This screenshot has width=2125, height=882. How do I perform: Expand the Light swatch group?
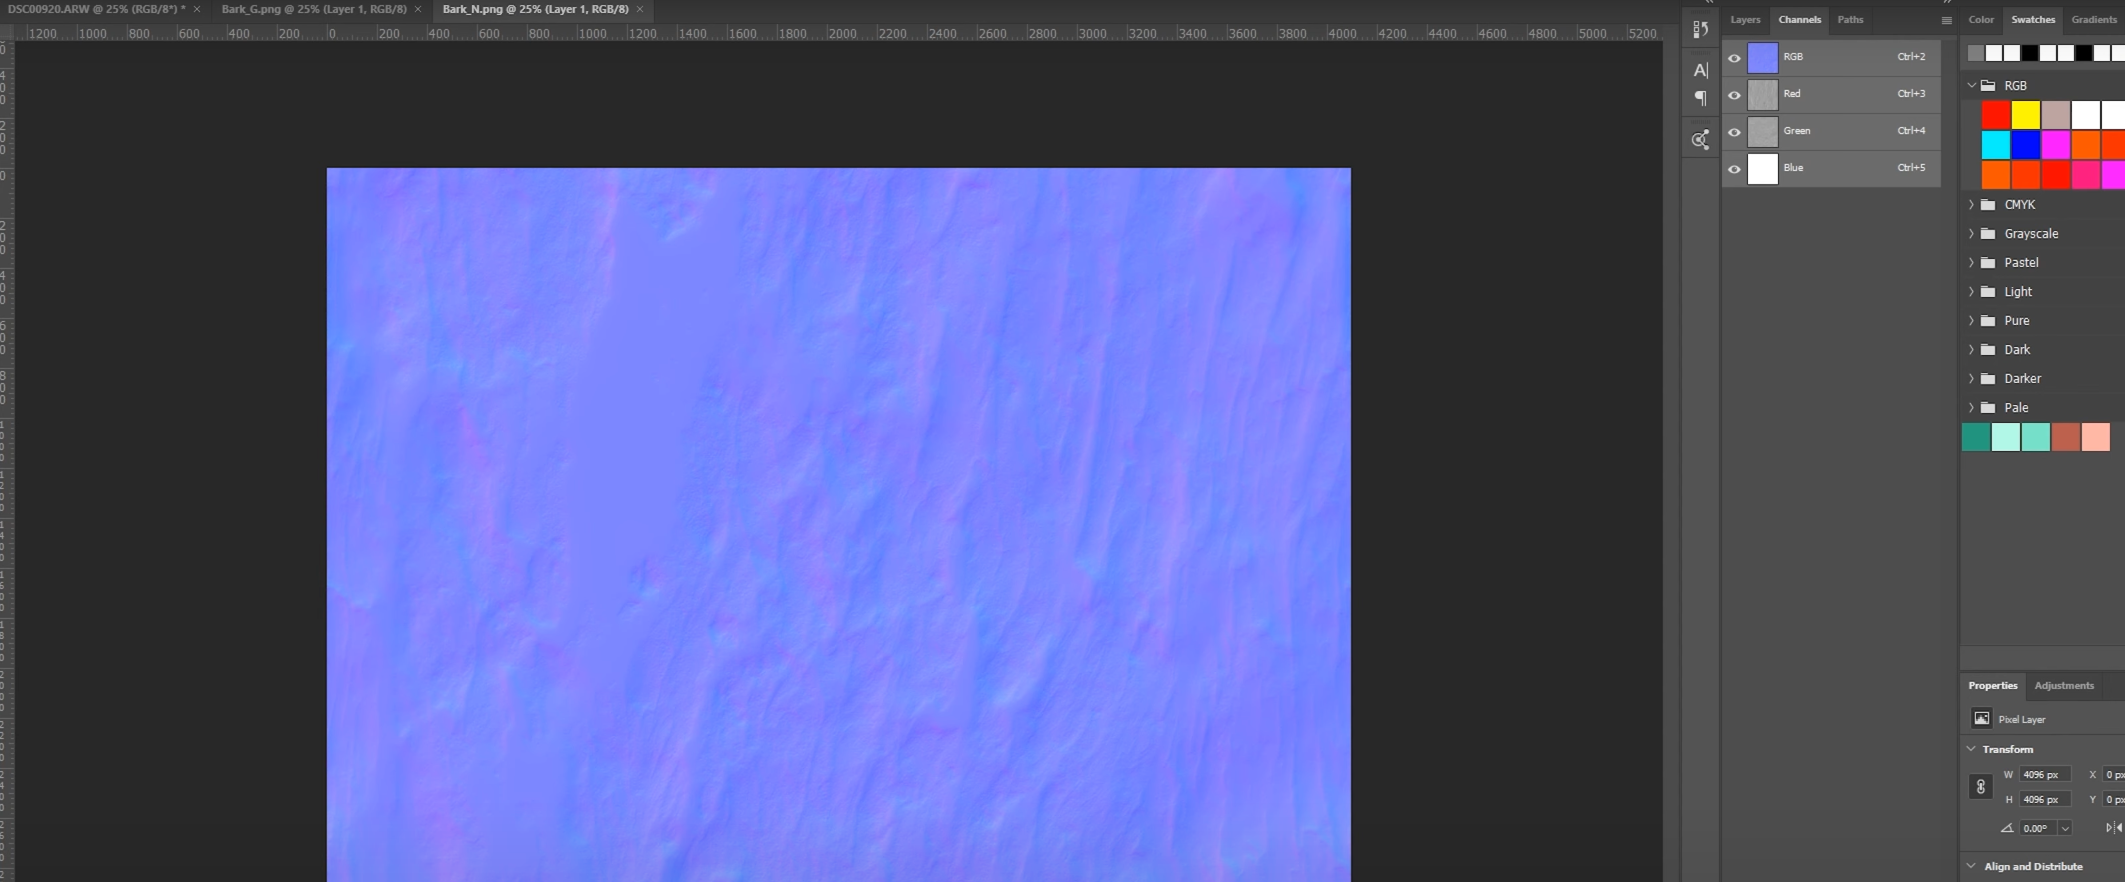click(x=1971, y=292)
